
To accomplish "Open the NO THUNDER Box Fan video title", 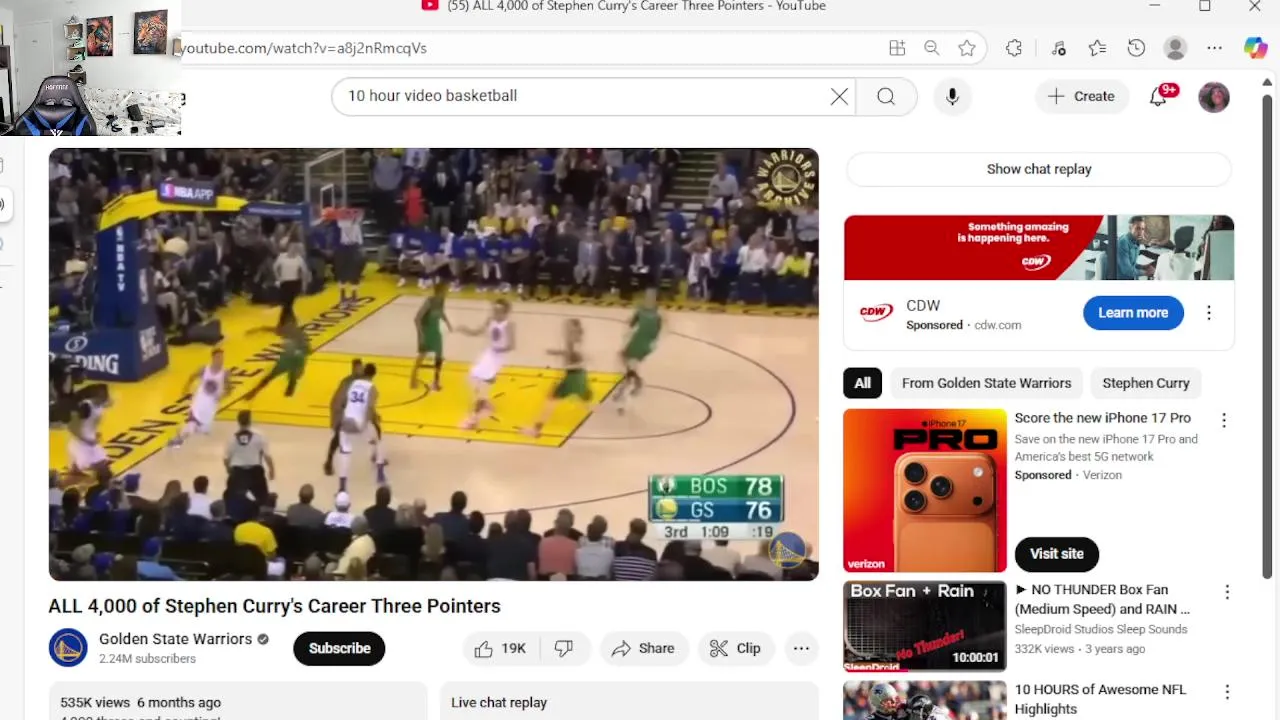I will click(x=1102, y=599).
